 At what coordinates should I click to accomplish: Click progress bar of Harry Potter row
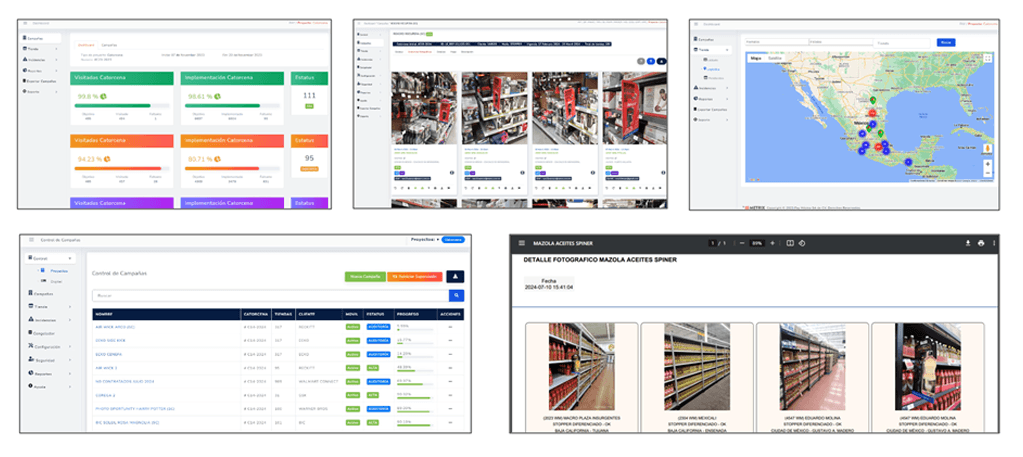(x=414, y=412)
